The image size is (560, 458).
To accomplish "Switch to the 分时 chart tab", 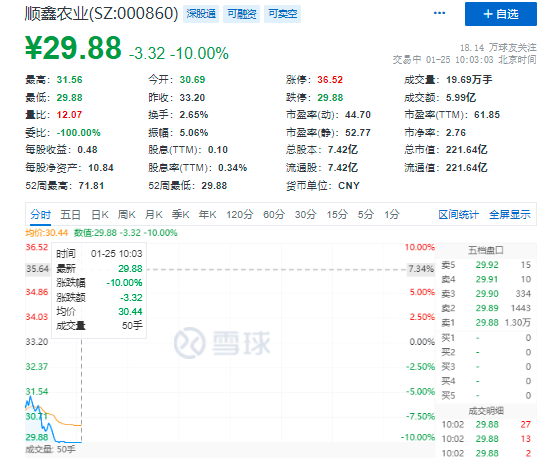I will point(40,214).
